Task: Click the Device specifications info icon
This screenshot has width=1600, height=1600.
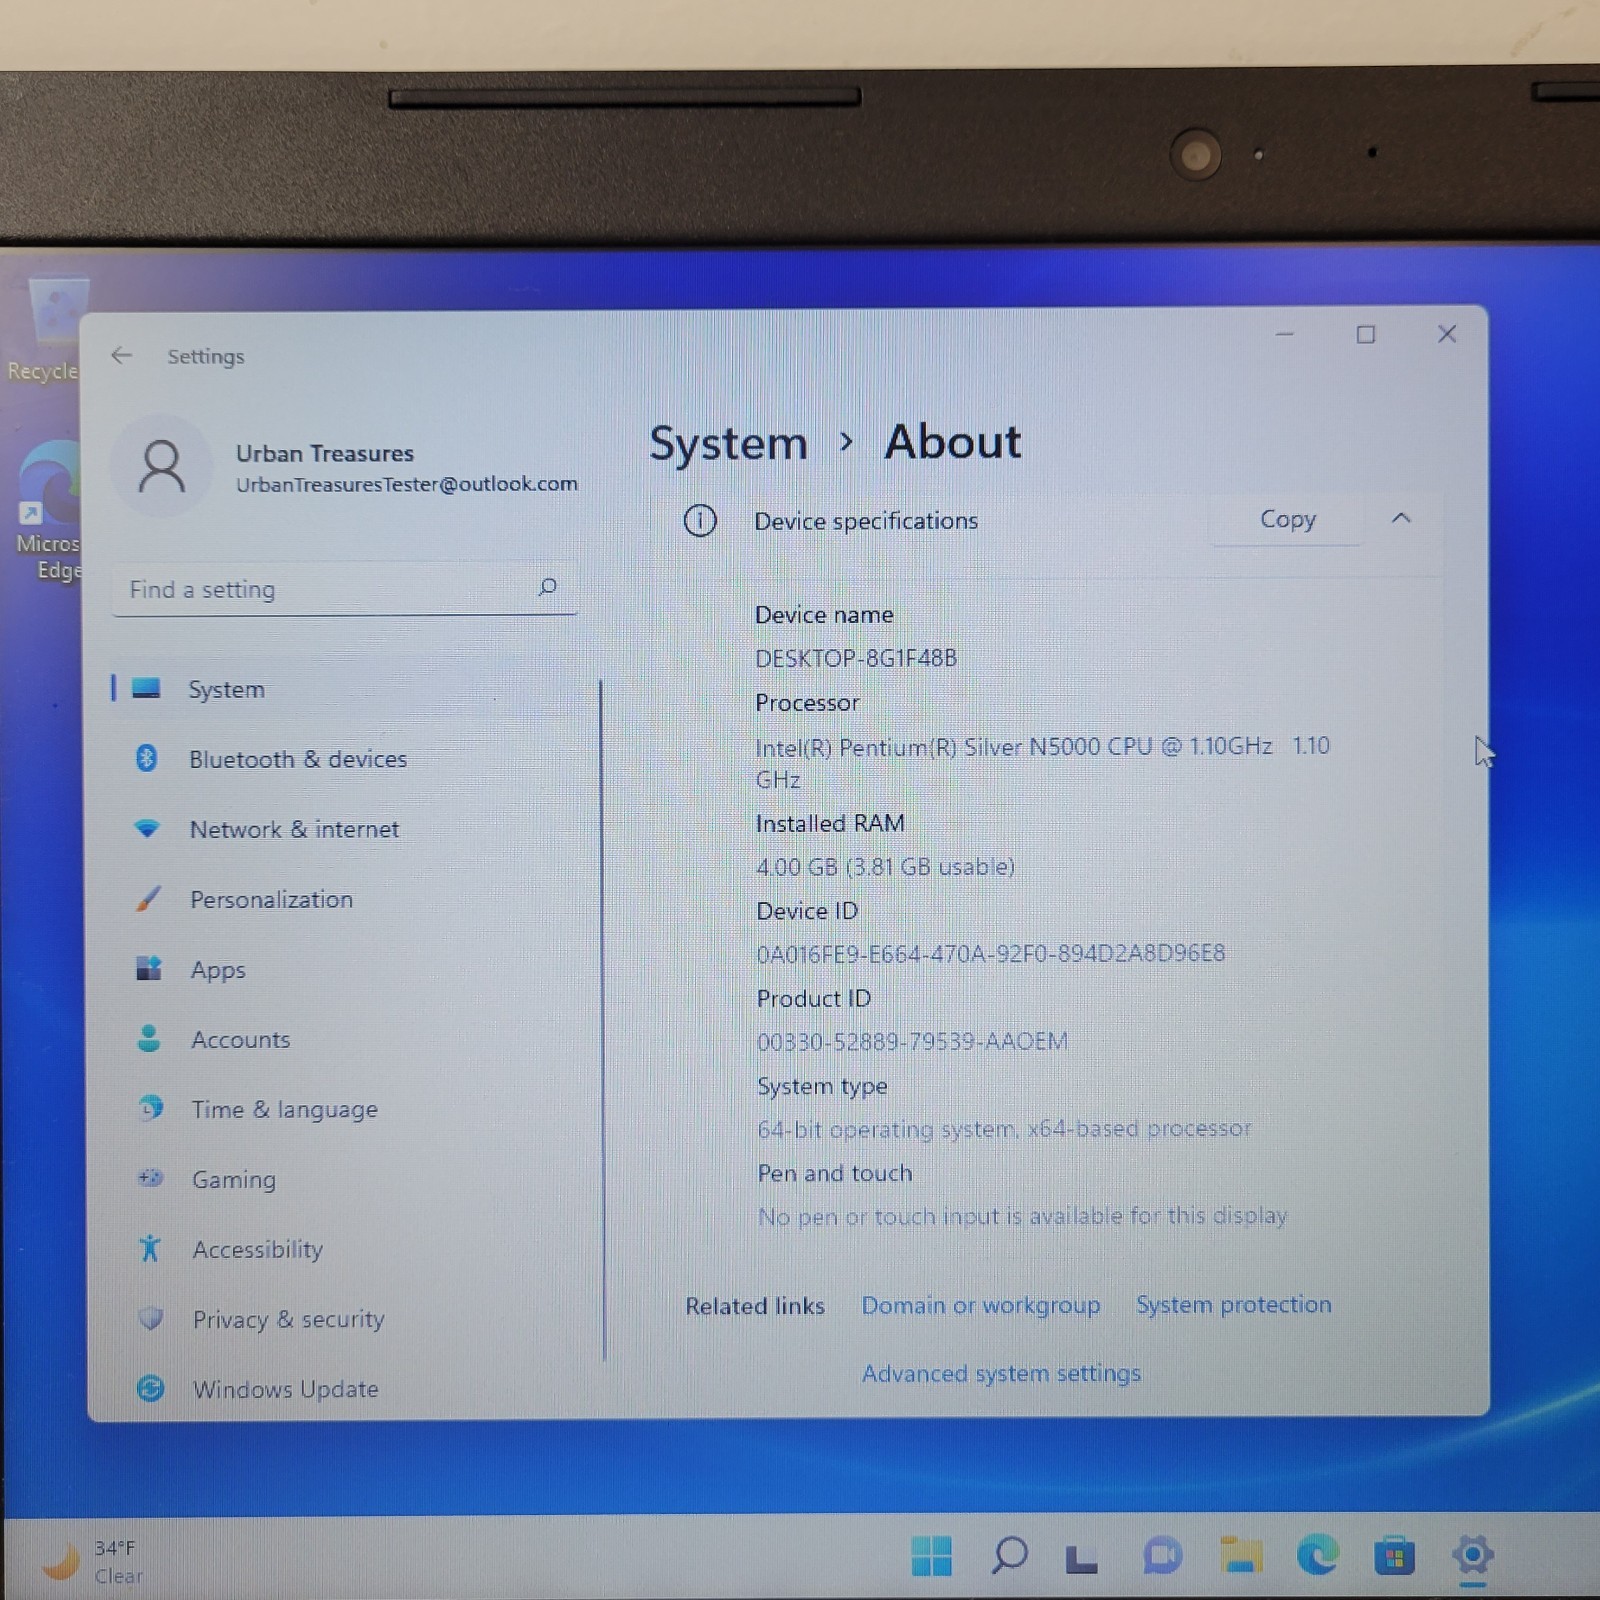Action: [x=700, y=520]
